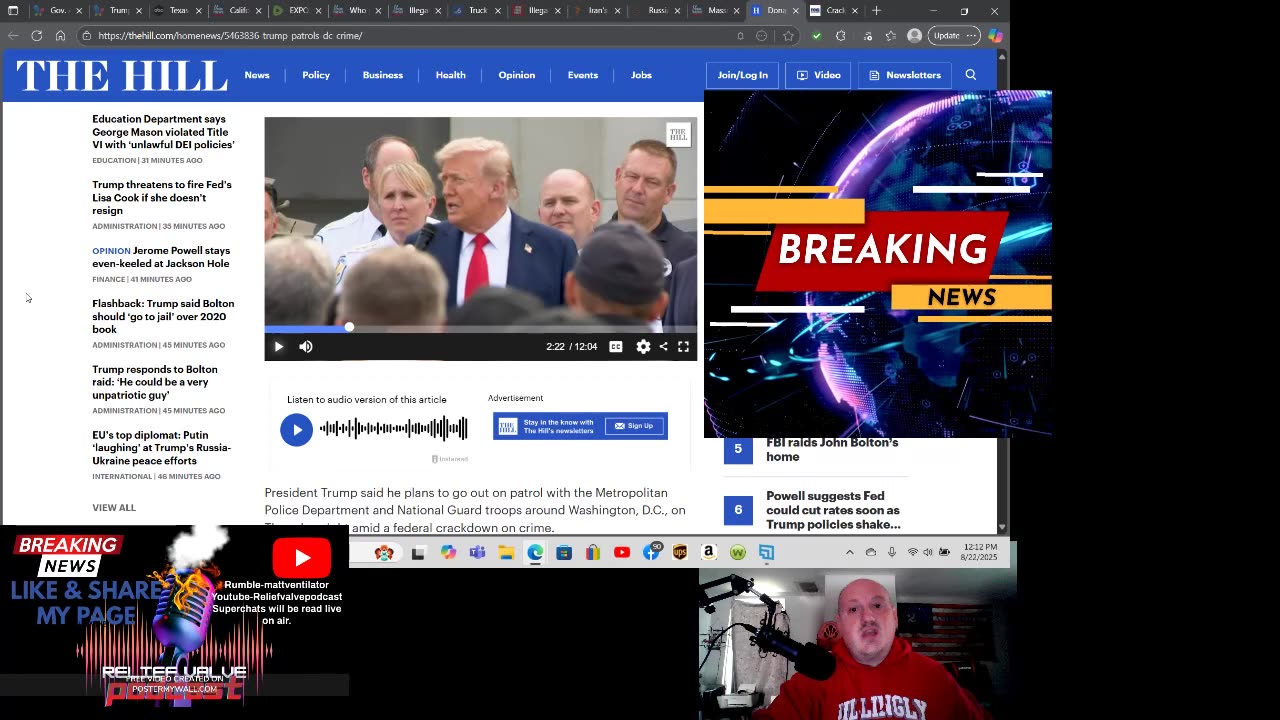Show hidden system tray icons
The image size is (1280, 720).
[850, 553]
